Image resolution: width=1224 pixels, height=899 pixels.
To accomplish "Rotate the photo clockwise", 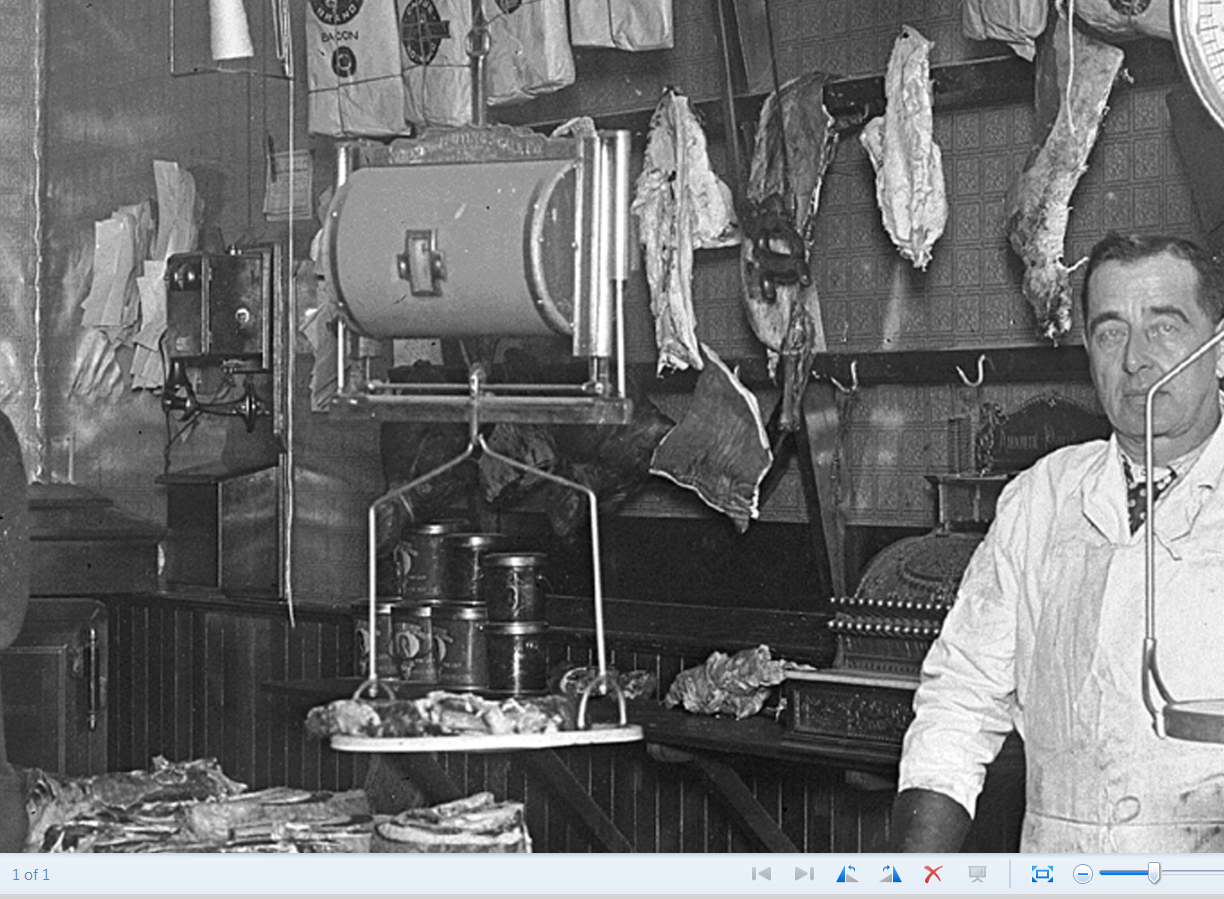I will [x=890, y=874].
